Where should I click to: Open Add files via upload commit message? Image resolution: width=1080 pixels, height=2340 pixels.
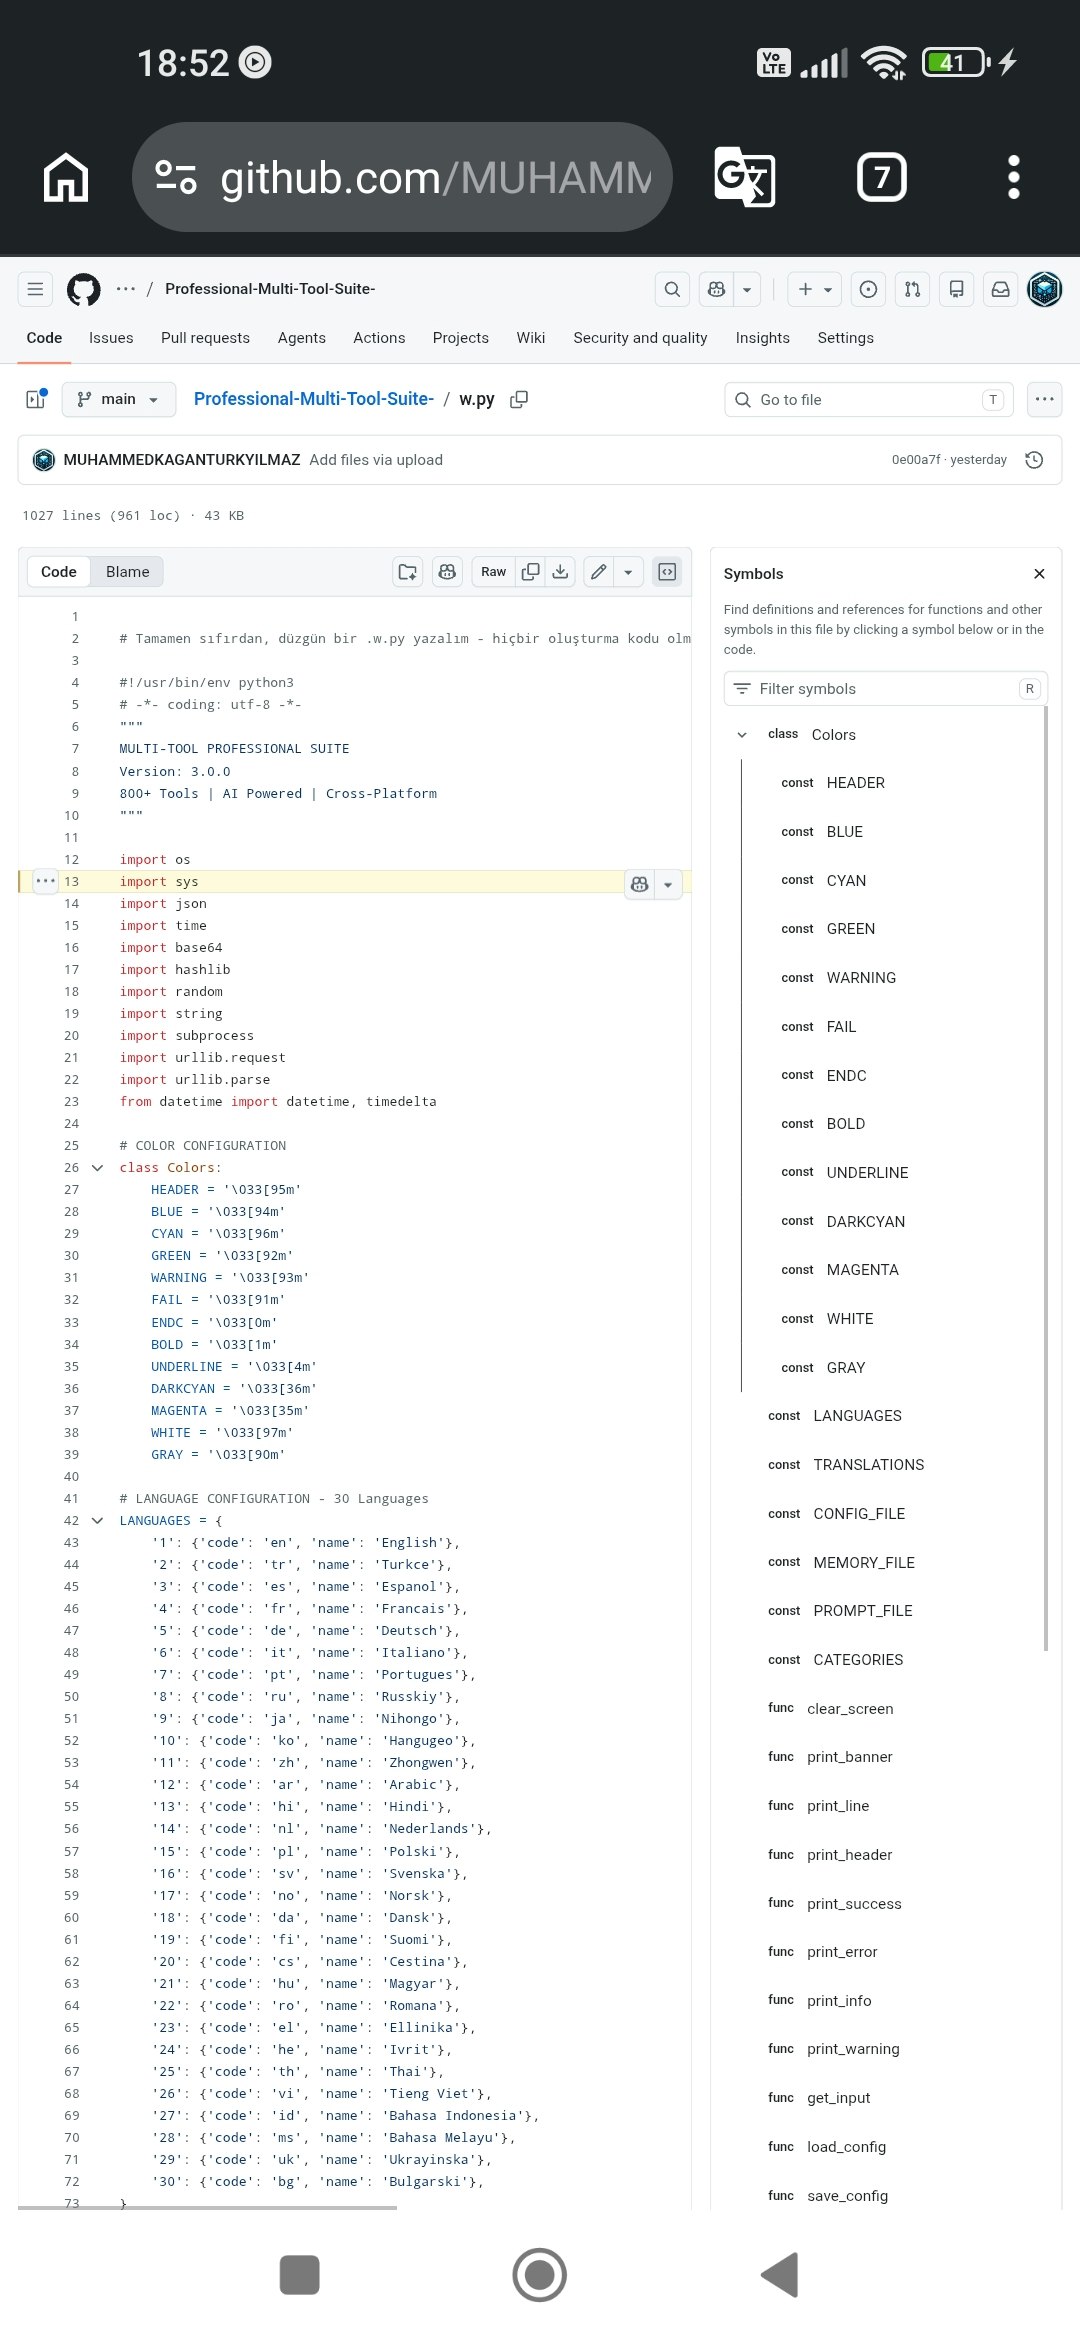[376, 460]
